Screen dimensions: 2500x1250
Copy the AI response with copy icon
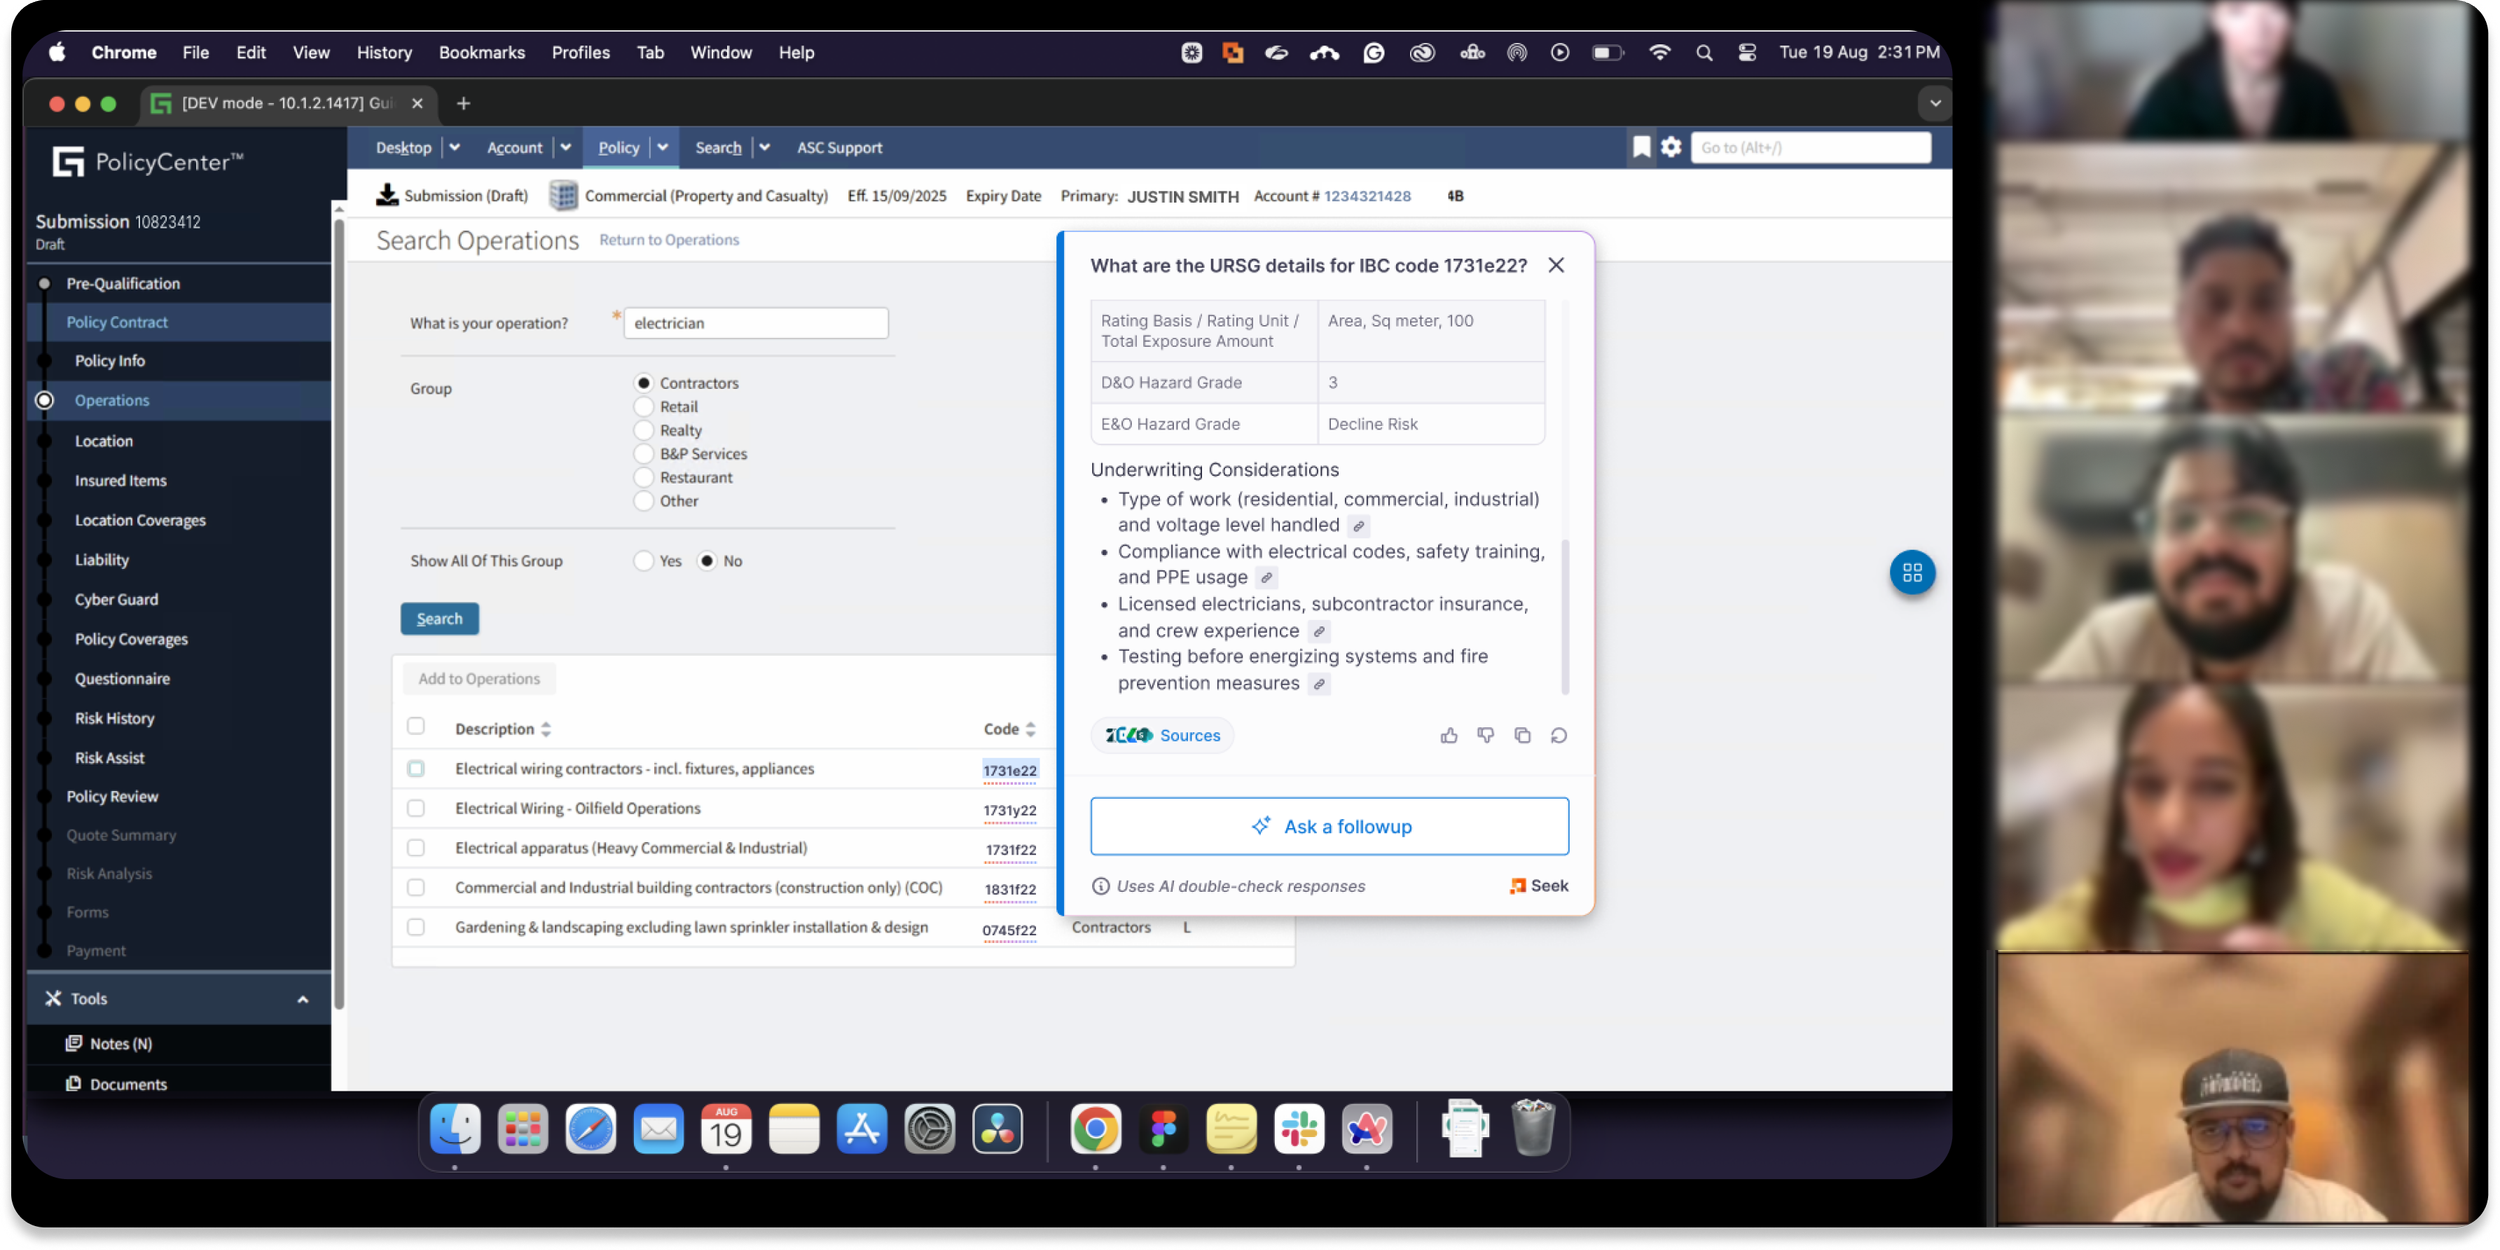(x=1522, y=736)
